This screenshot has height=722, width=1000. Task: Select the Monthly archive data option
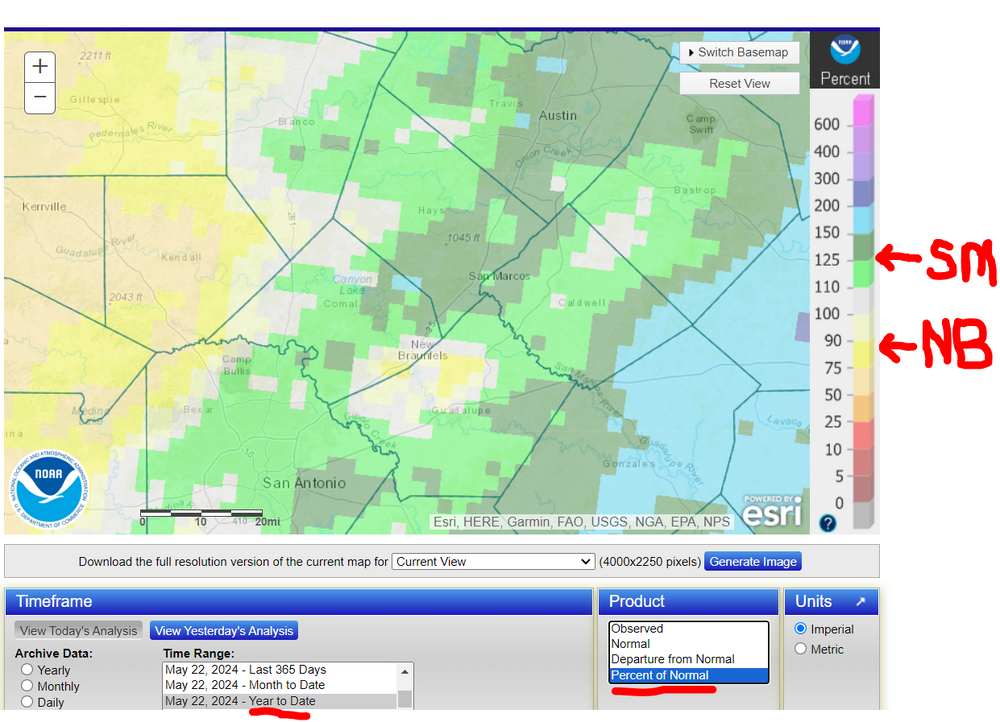tap(28, 686)
